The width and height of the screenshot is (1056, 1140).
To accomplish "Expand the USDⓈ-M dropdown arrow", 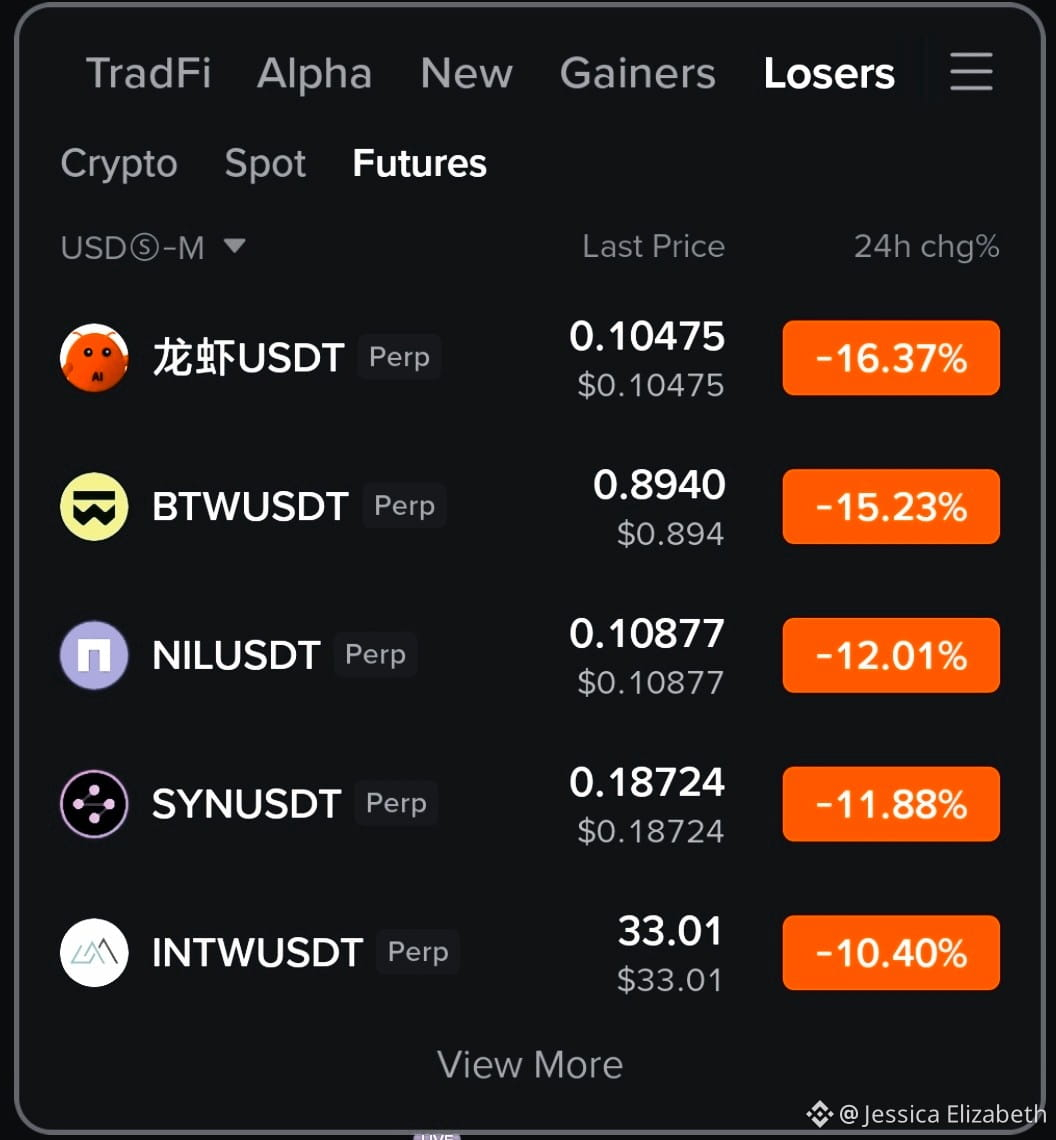I will [234, 246].
